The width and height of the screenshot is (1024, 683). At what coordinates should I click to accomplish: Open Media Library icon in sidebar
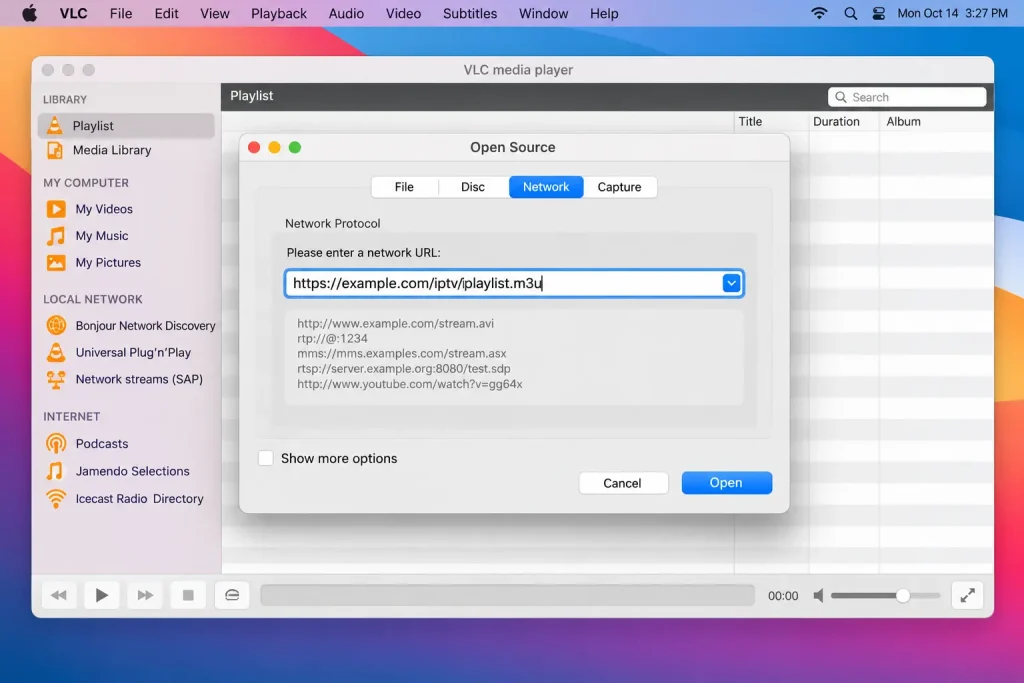(x=55, y=150)
